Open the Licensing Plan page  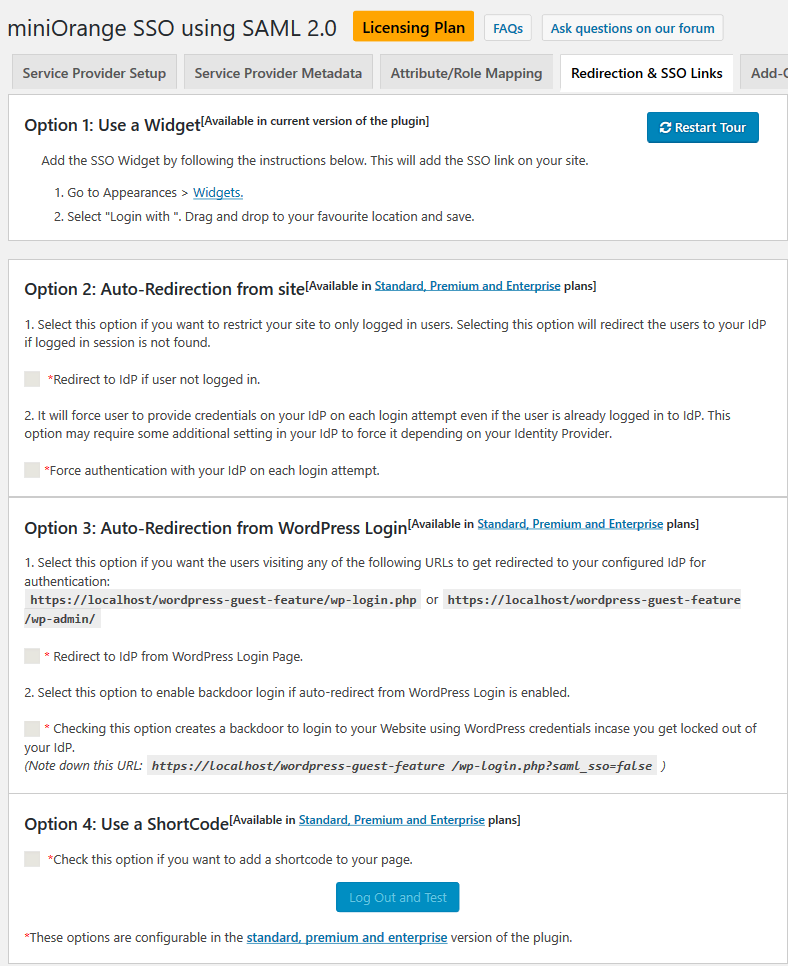[413, 27]
